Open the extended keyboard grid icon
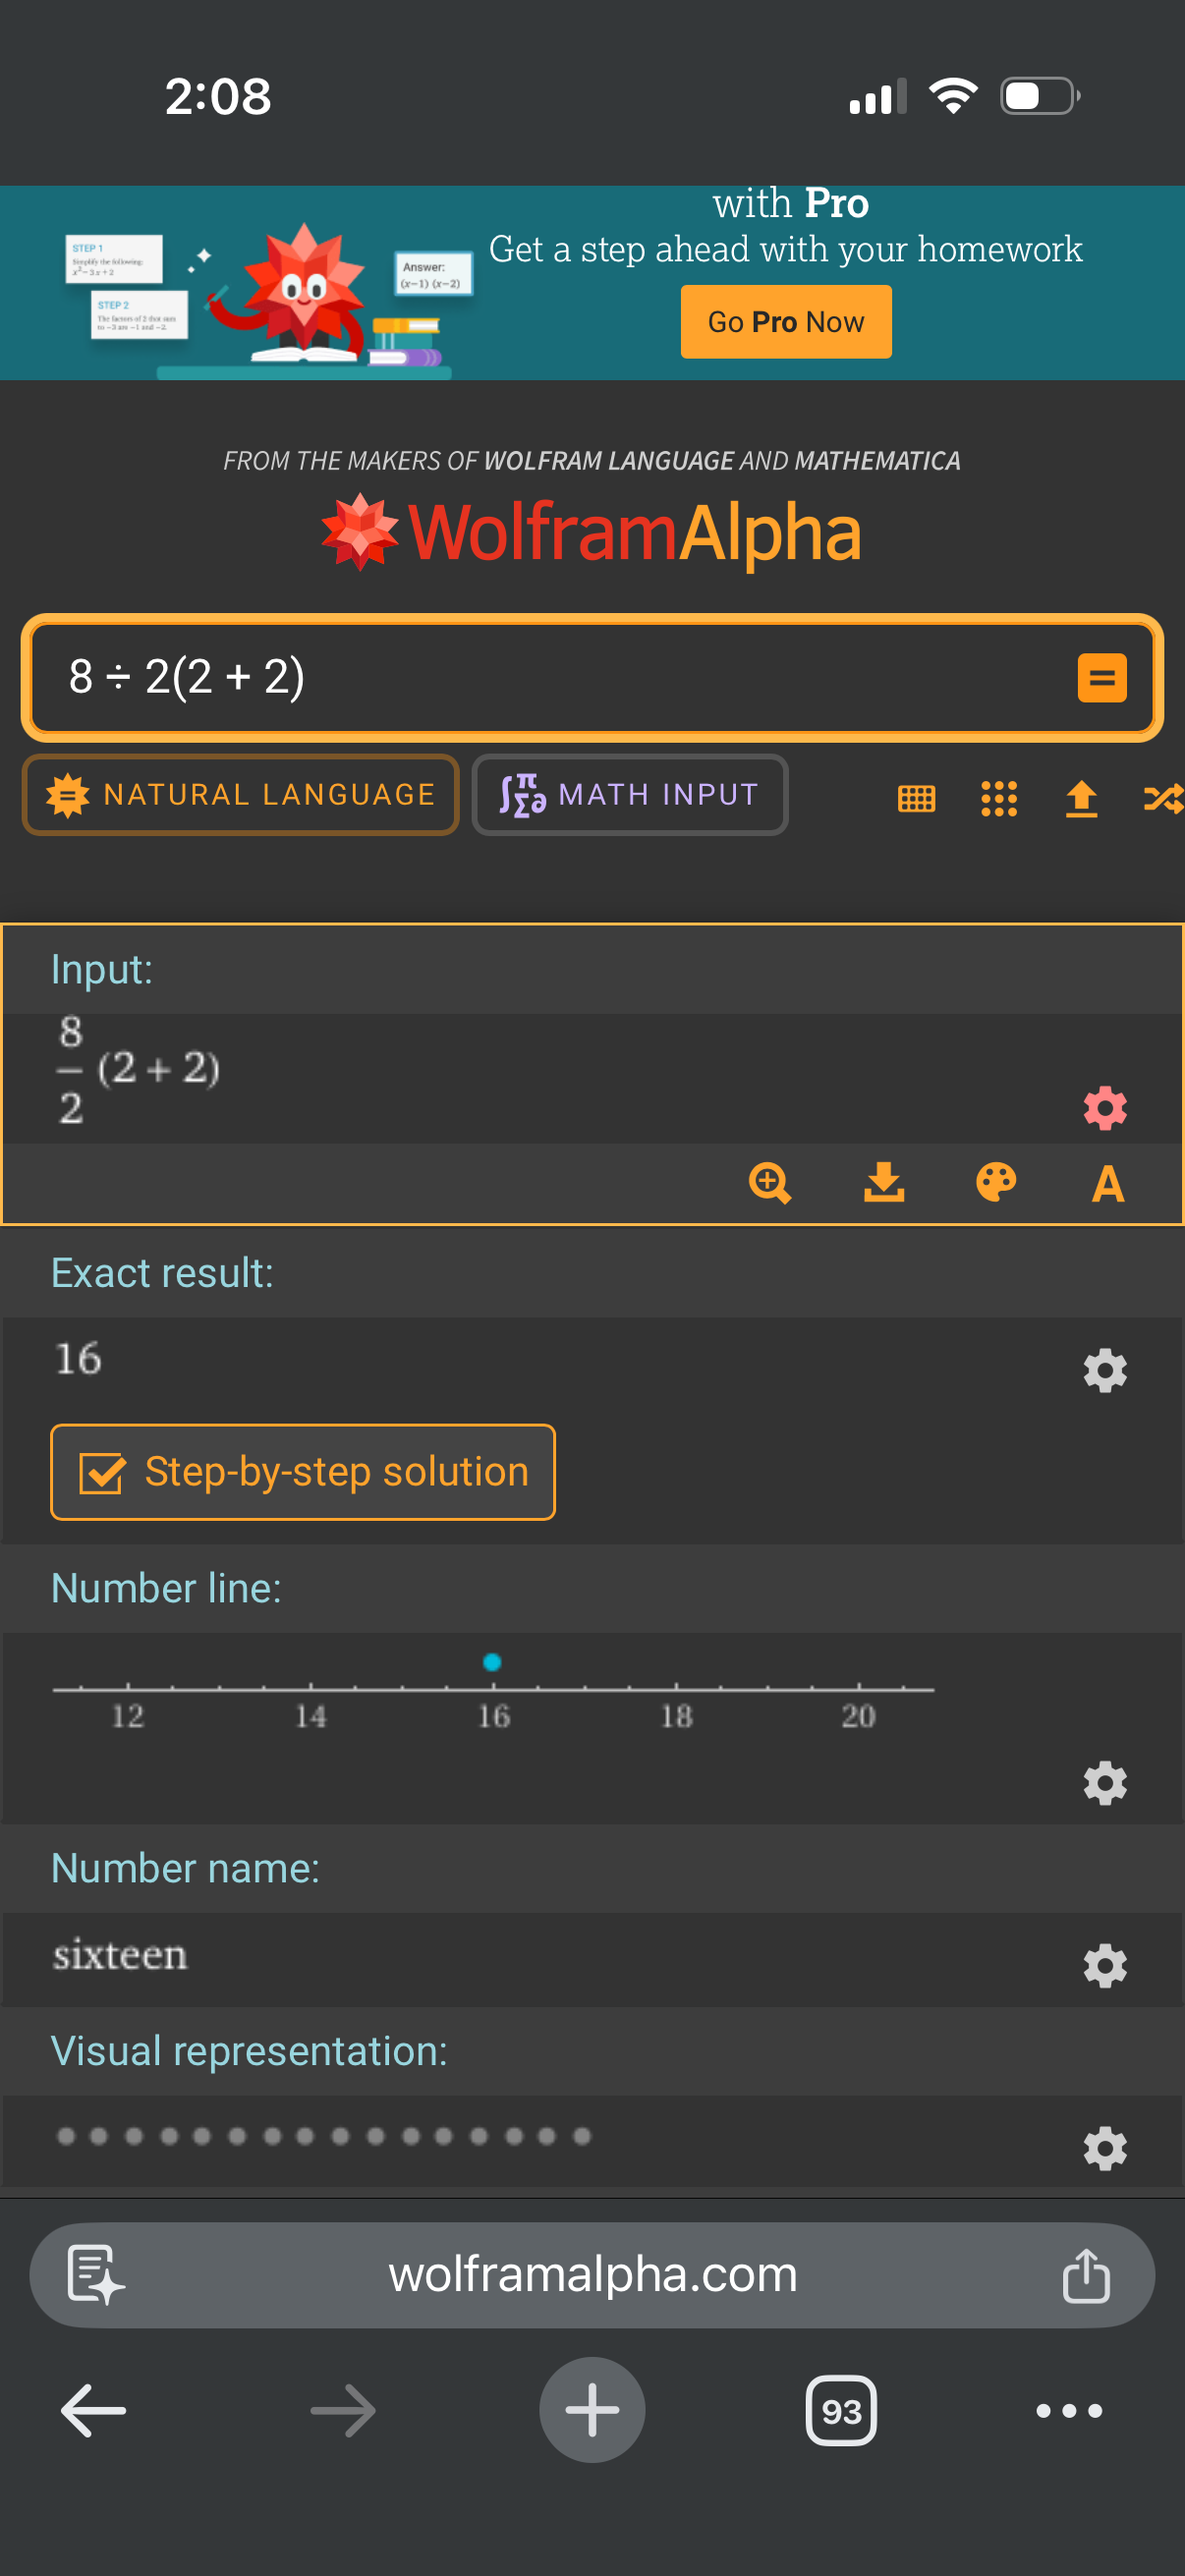The height and width of the screenshot is (2576, 1185). pos(916,798)
